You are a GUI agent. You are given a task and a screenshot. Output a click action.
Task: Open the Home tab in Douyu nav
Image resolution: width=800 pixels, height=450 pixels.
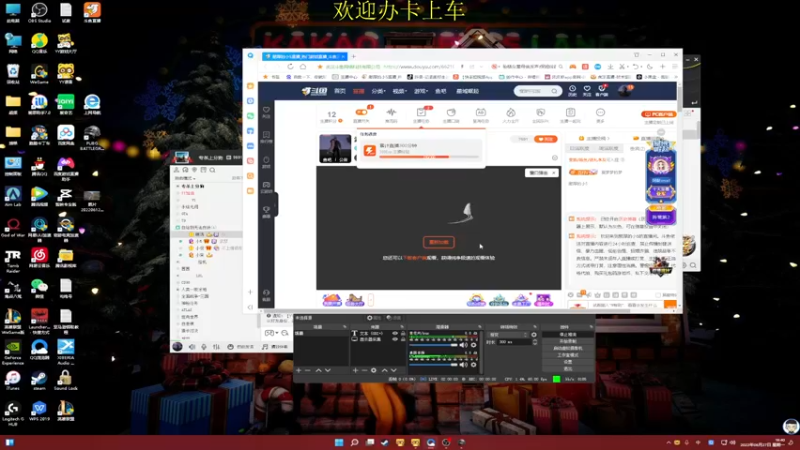coord(340,91)
